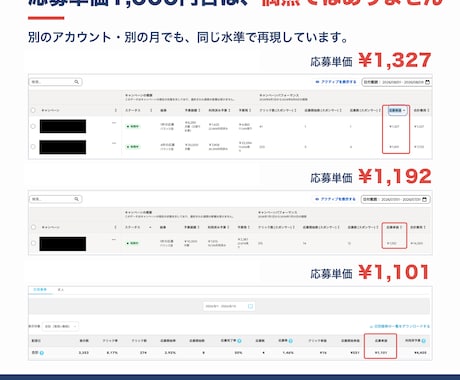Click the black redacted campaign name in the ¥1,192 dashboard
Screen dimensions: 460x380
click(x=63, y=244)
